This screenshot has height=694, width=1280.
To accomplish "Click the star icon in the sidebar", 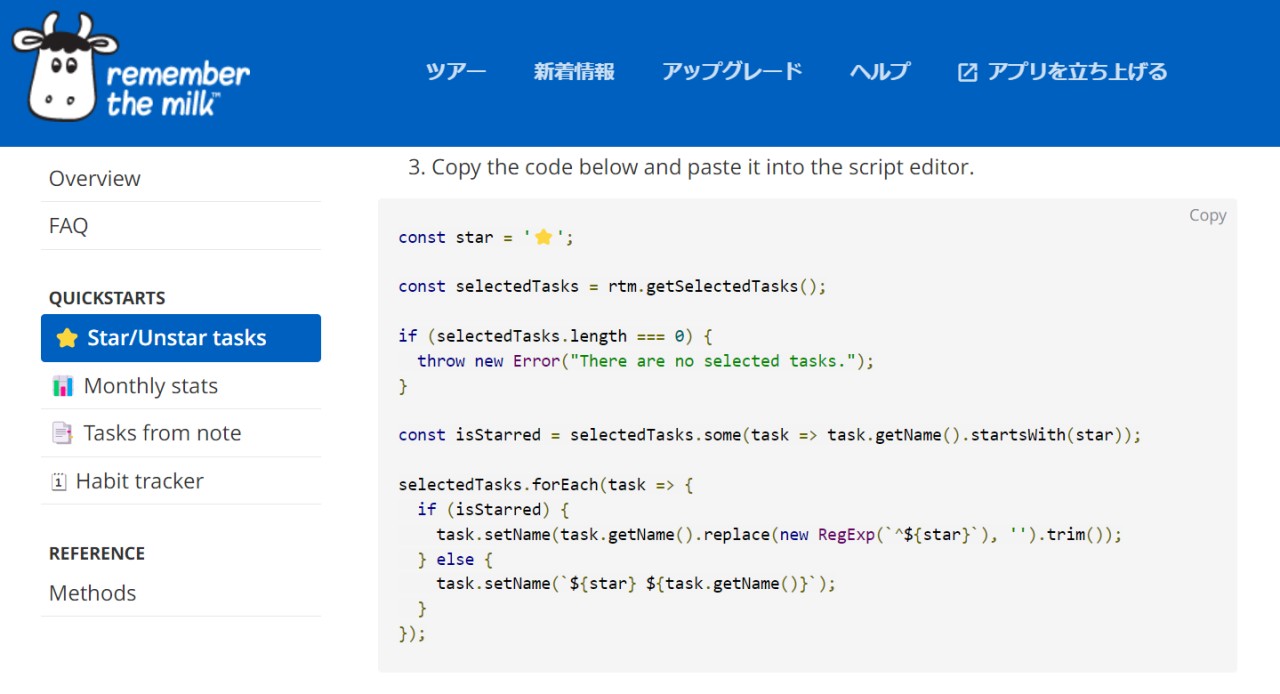I will [67, 338].
